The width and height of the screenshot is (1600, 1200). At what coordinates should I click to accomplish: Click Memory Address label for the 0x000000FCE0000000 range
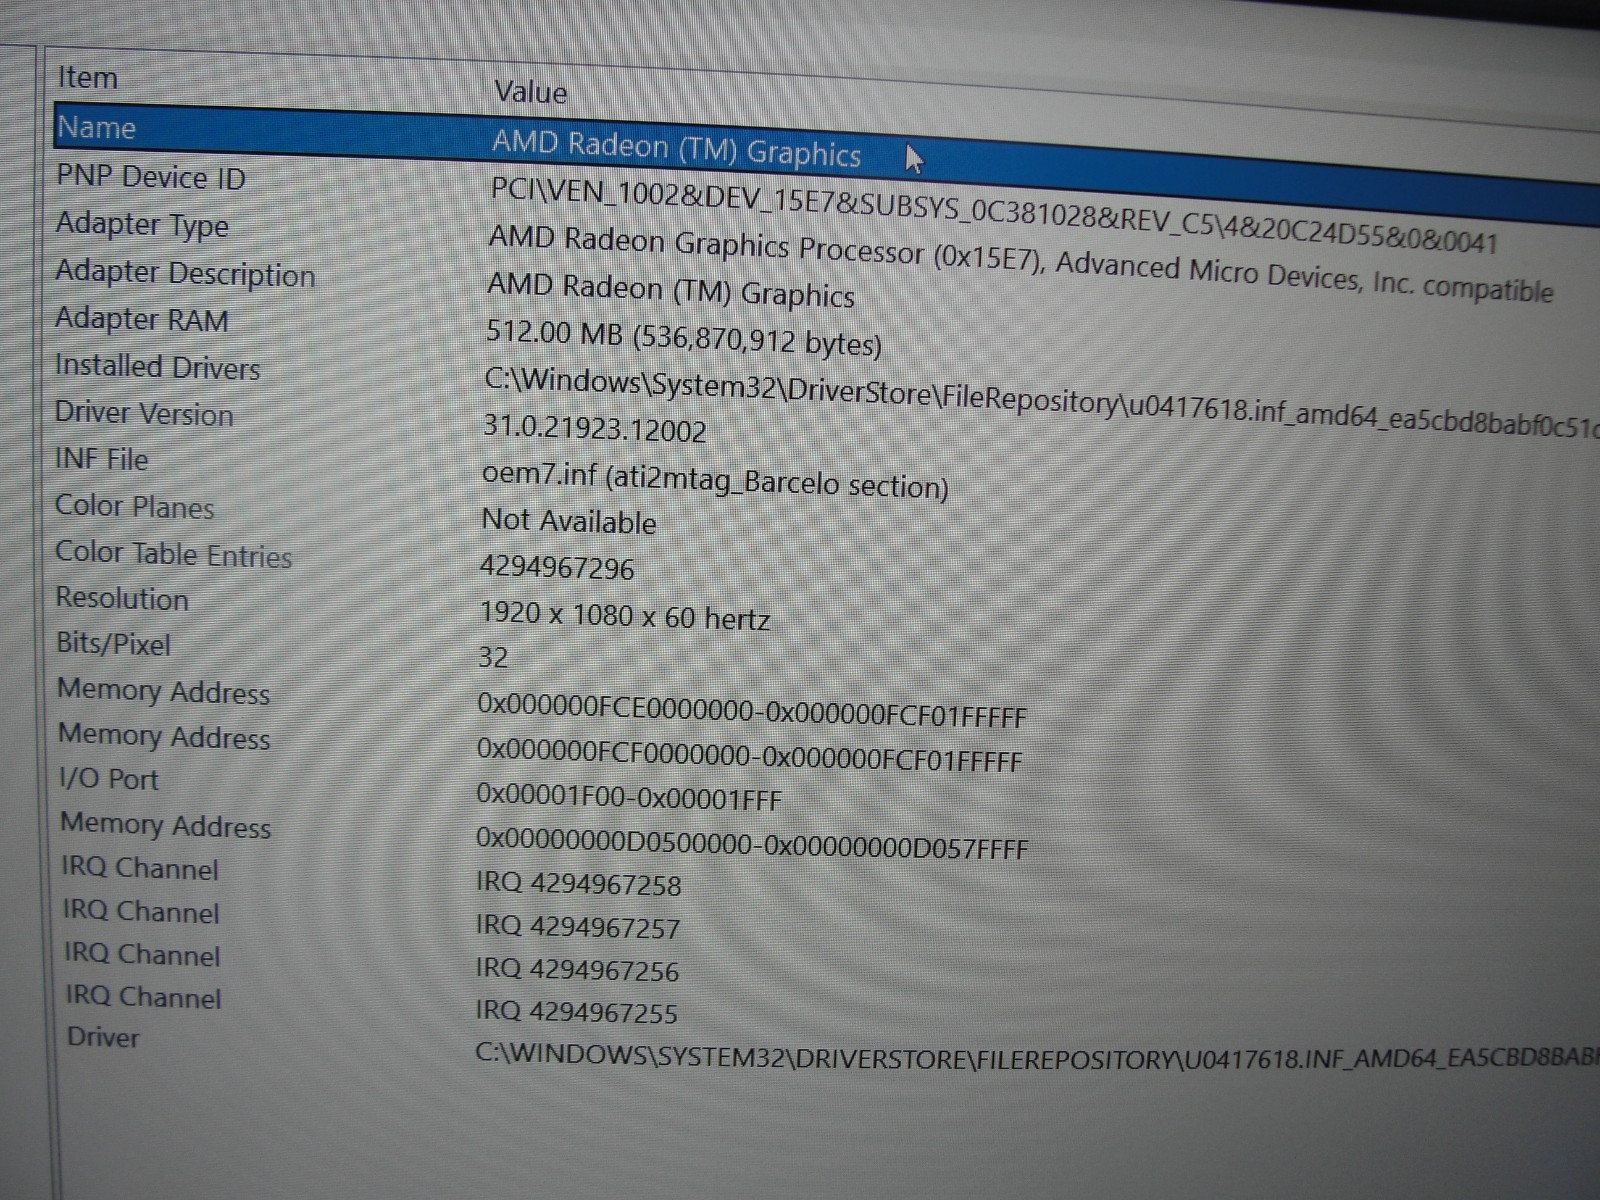point(164,691)
